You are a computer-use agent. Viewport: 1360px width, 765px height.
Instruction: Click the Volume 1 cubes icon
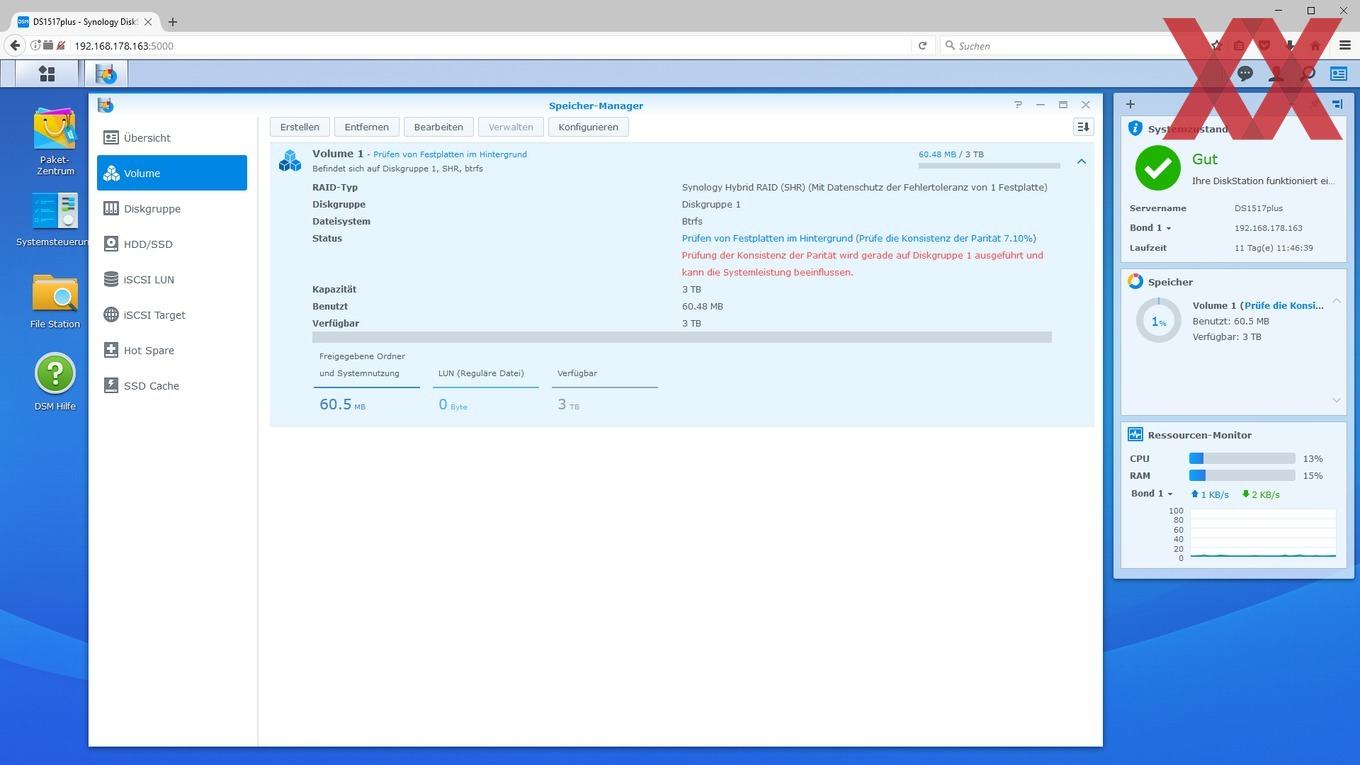[290, 160]
